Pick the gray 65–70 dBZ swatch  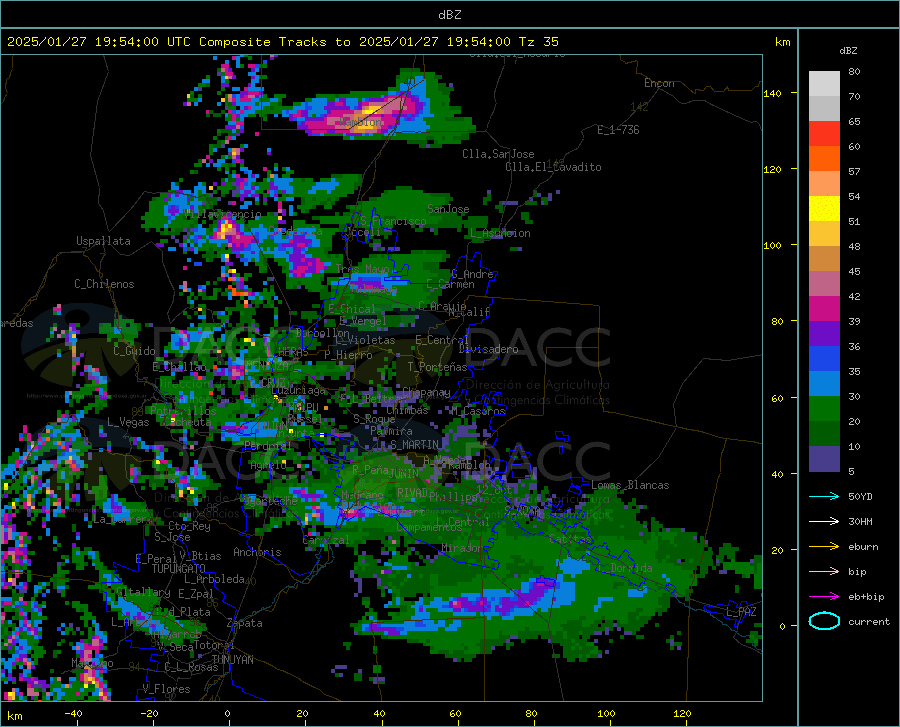(x=824, y=109)
